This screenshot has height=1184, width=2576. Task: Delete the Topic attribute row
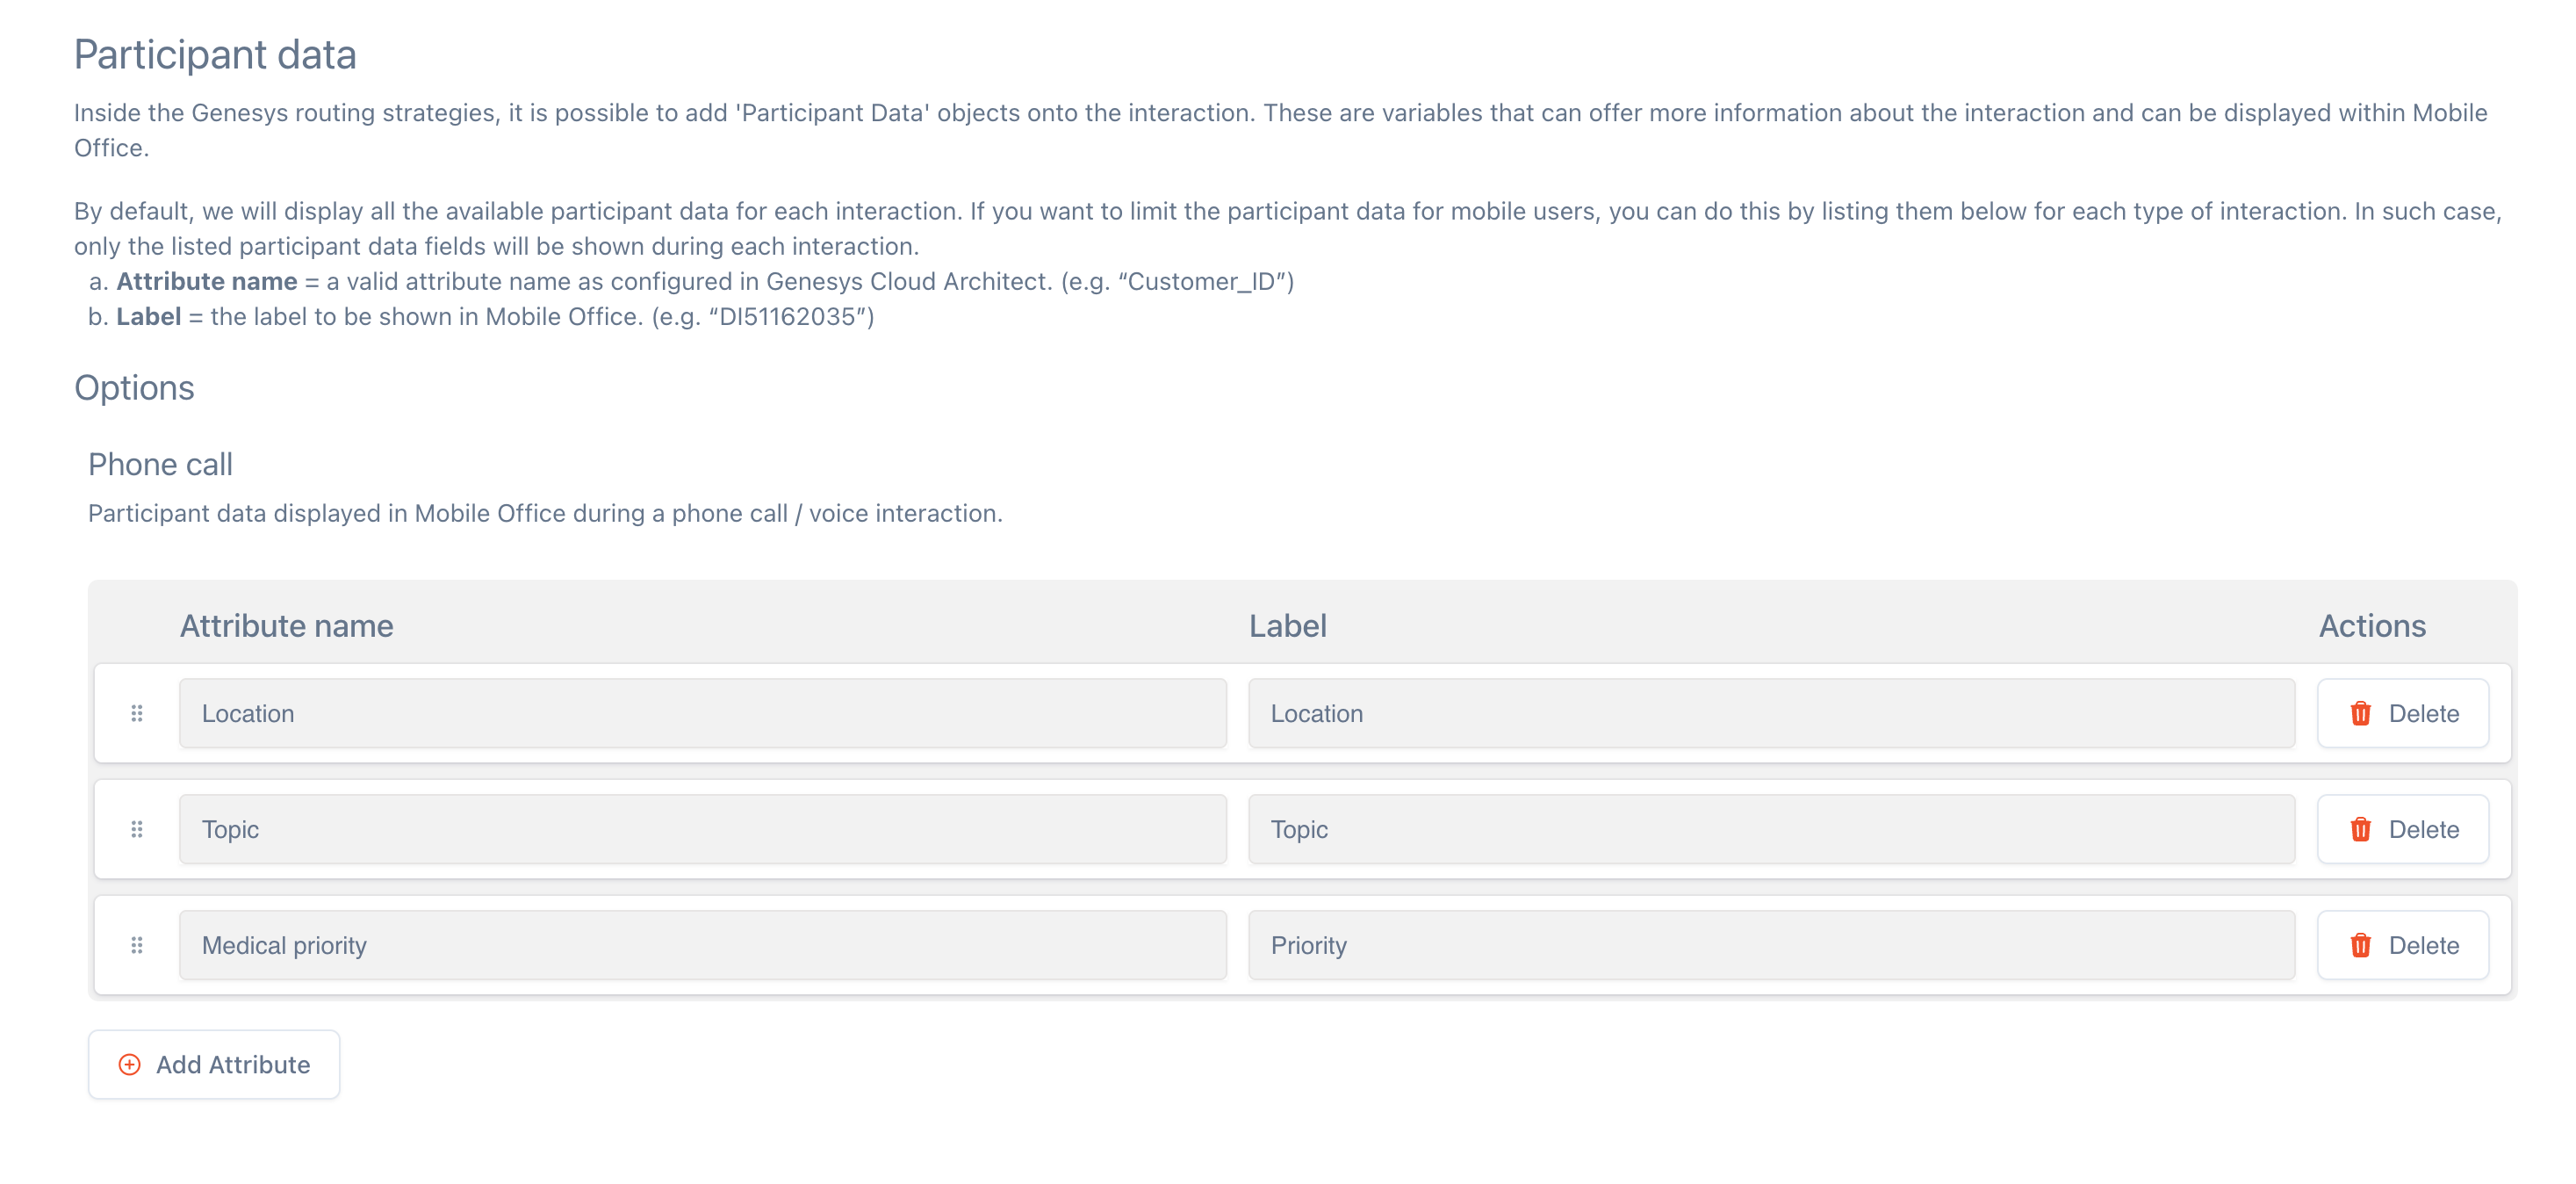[x=2402, y=829]
